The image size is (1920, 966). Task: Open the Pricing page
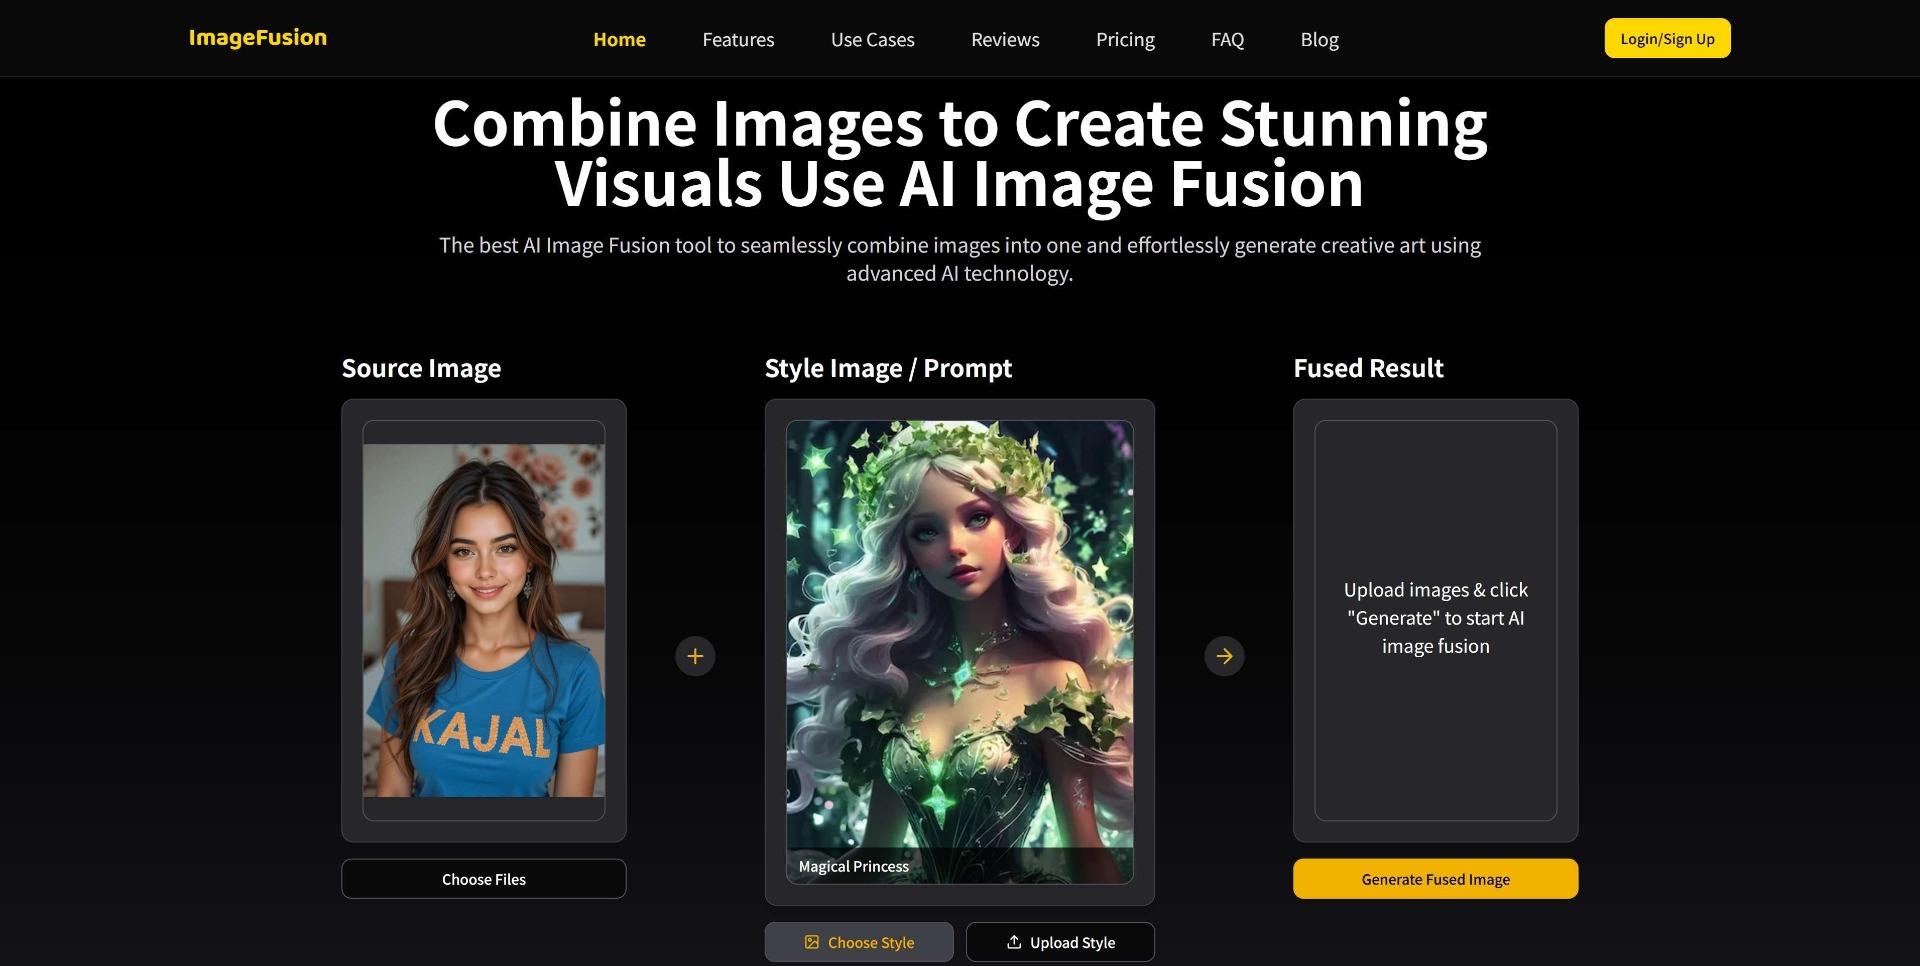(1125, 40)
